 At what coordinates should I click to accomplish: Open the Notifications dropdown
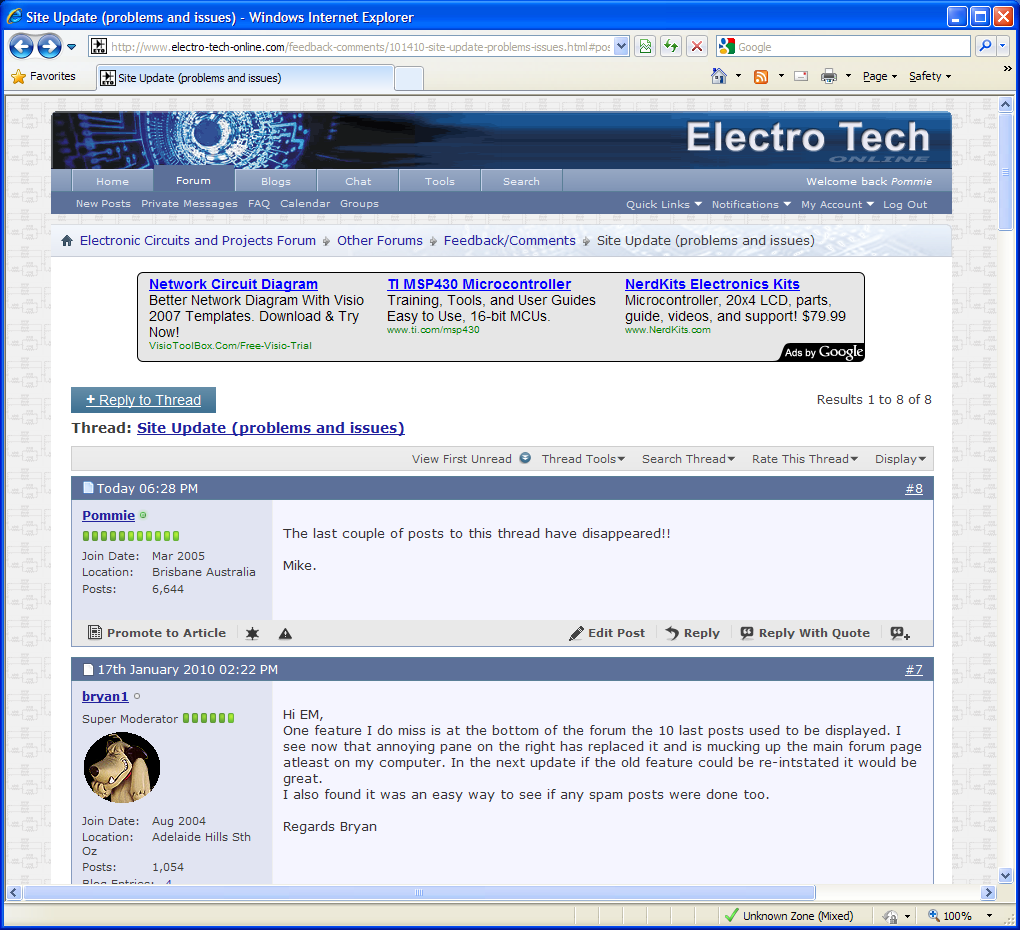click(751, 204)
